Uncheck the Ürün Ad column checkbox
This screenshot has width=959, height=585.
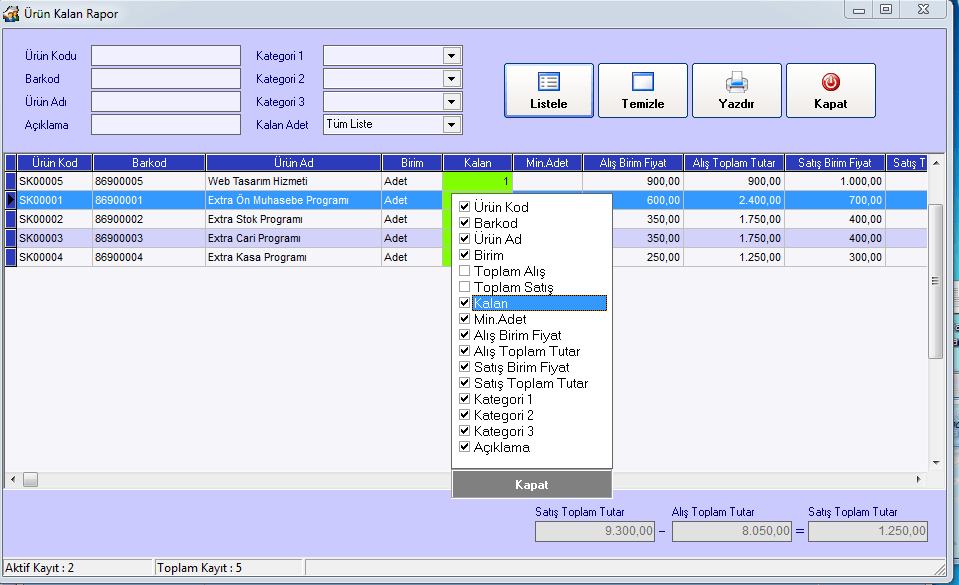pos(465,239)
